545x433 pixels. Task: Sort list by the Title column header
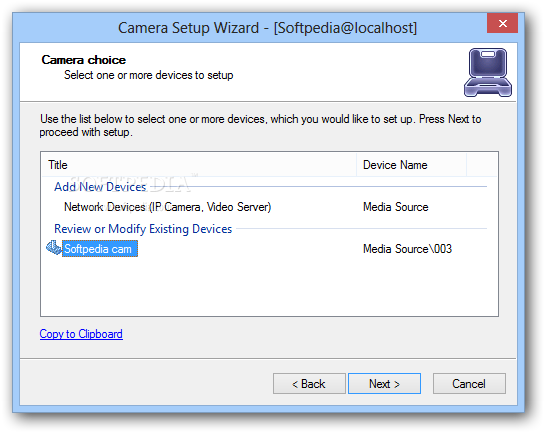[x=199, y=165]
